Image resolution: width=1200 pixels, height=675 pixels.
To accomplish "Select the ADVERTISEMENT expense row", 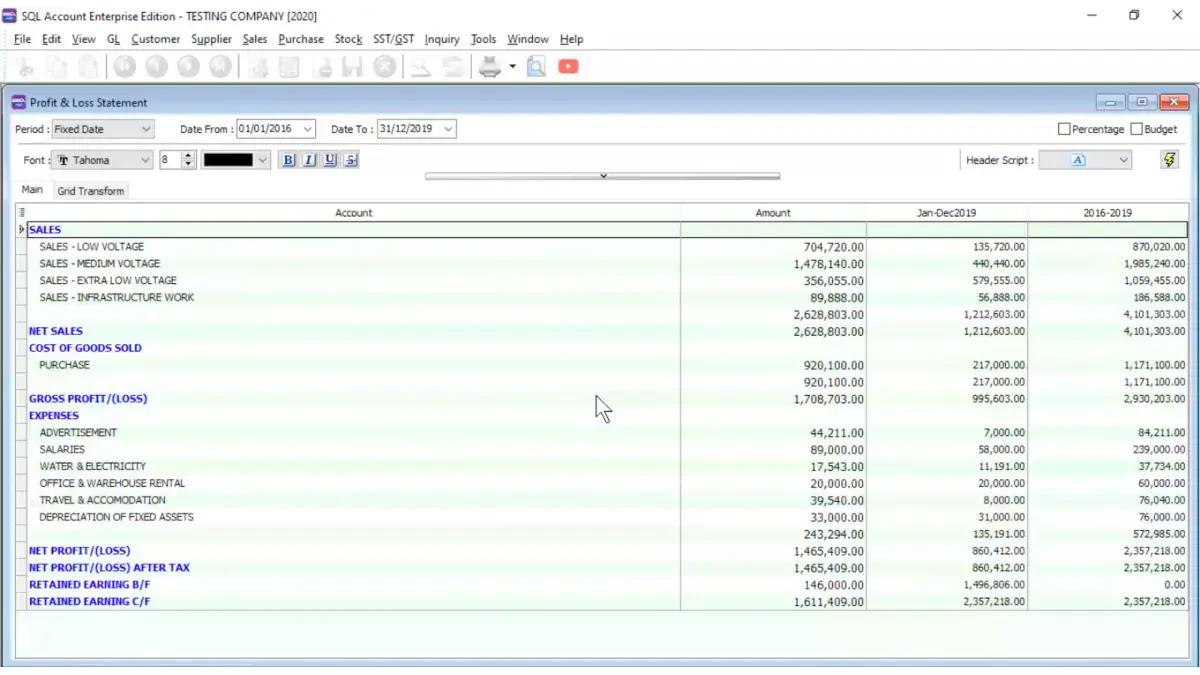I will 602,433.
